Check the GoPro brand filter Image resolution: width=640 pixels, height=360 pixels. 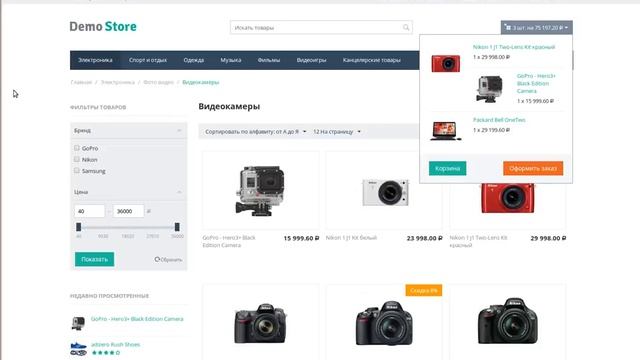click(77, 148)
